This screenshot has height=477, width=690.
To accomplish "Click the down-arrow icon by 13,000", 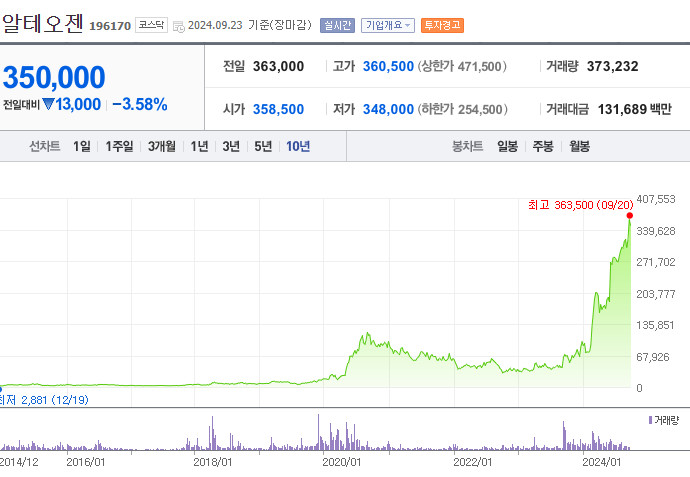I will pyautogui.click(x=48, y=104).
